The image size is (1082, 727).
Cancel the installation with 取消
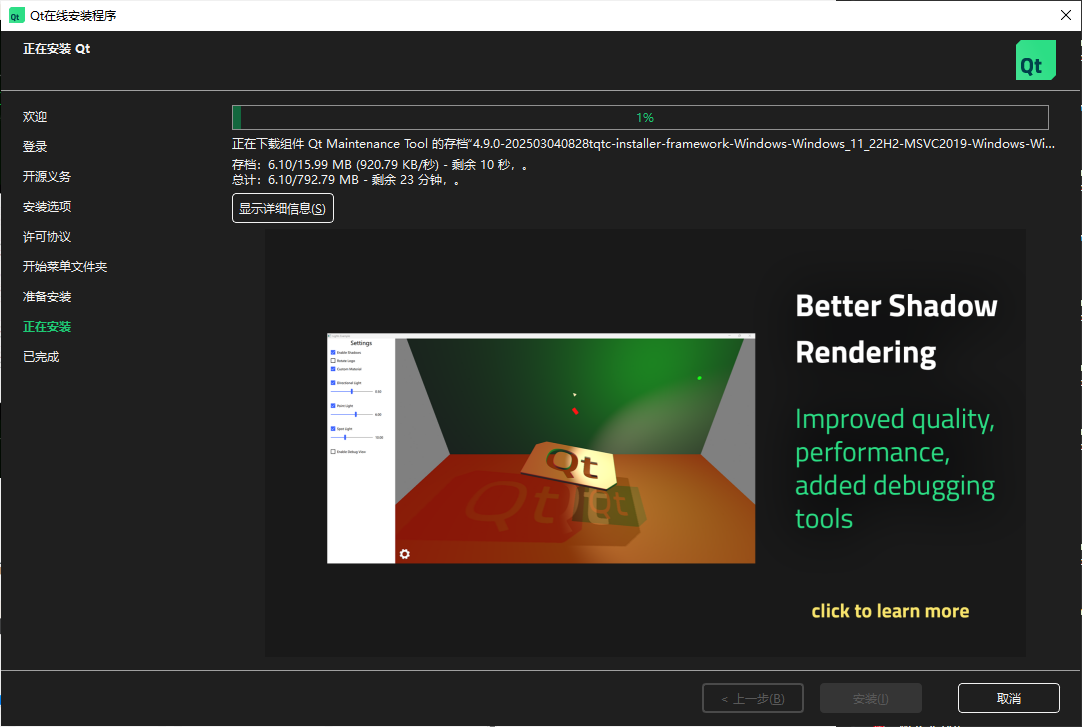[1009, 698]
